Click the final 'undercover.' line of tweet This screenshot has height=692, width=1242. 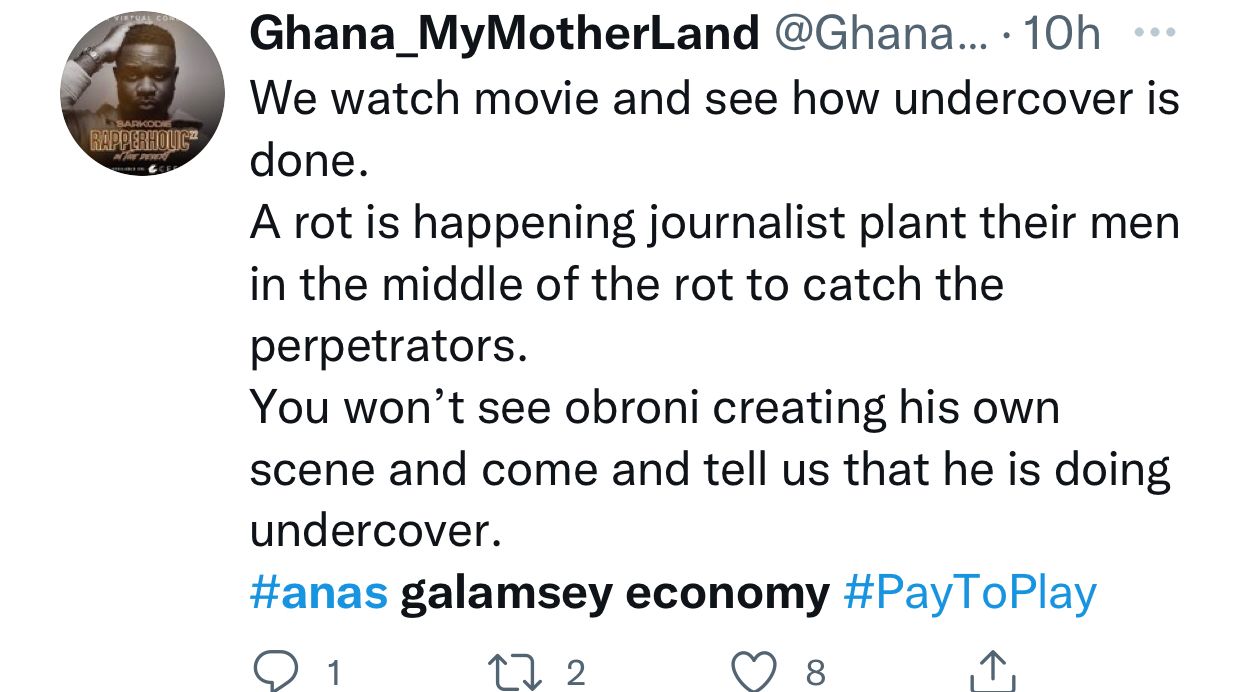(374, 532)
